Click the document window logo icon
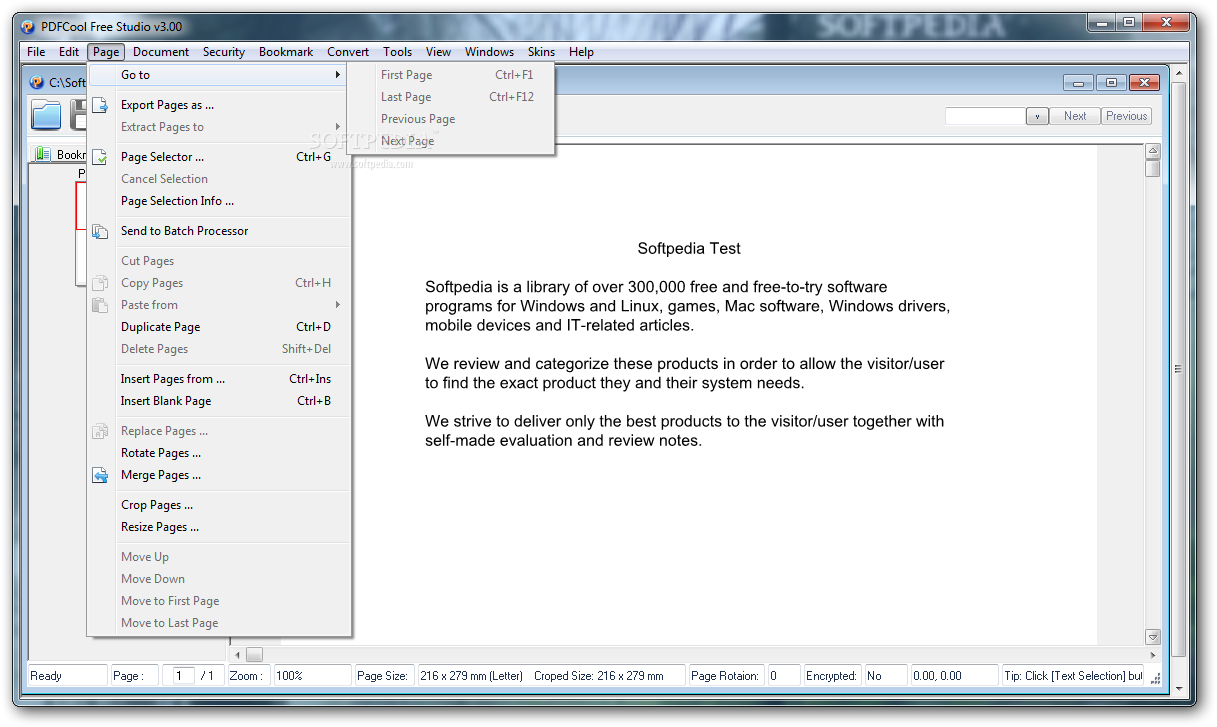 point(37,82)
